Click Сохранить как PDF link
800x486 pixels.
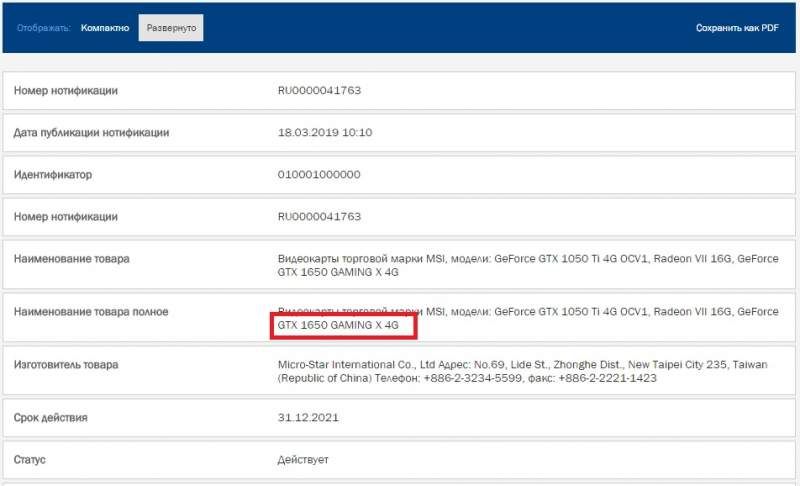[x=737, y=28]
